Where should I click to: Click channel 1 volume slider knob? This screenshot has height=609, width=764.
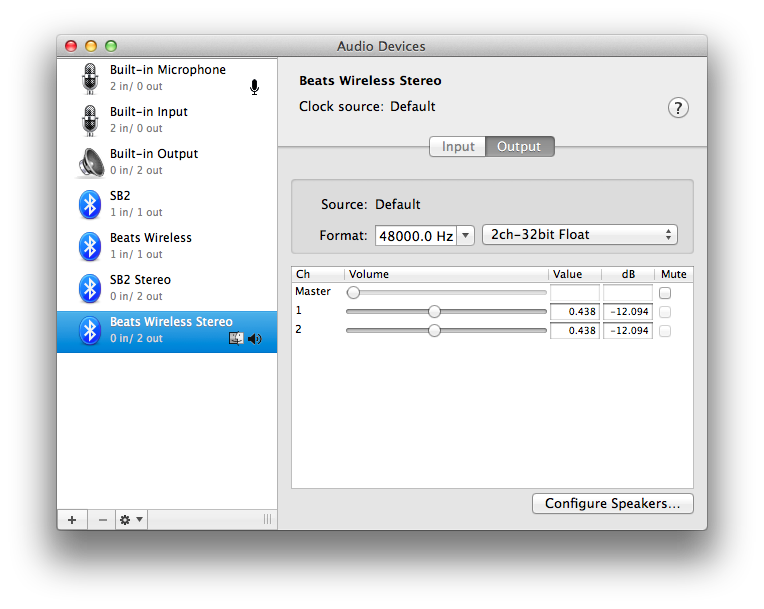click(x=434, y=311)
